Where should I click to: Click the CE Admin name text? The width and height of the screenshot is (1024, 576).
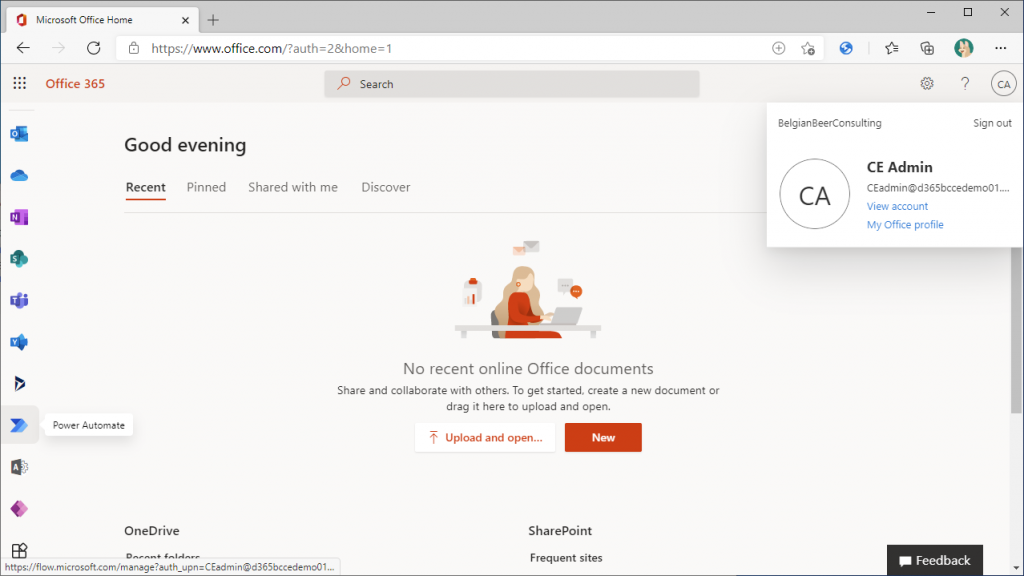tap(899, 167)
